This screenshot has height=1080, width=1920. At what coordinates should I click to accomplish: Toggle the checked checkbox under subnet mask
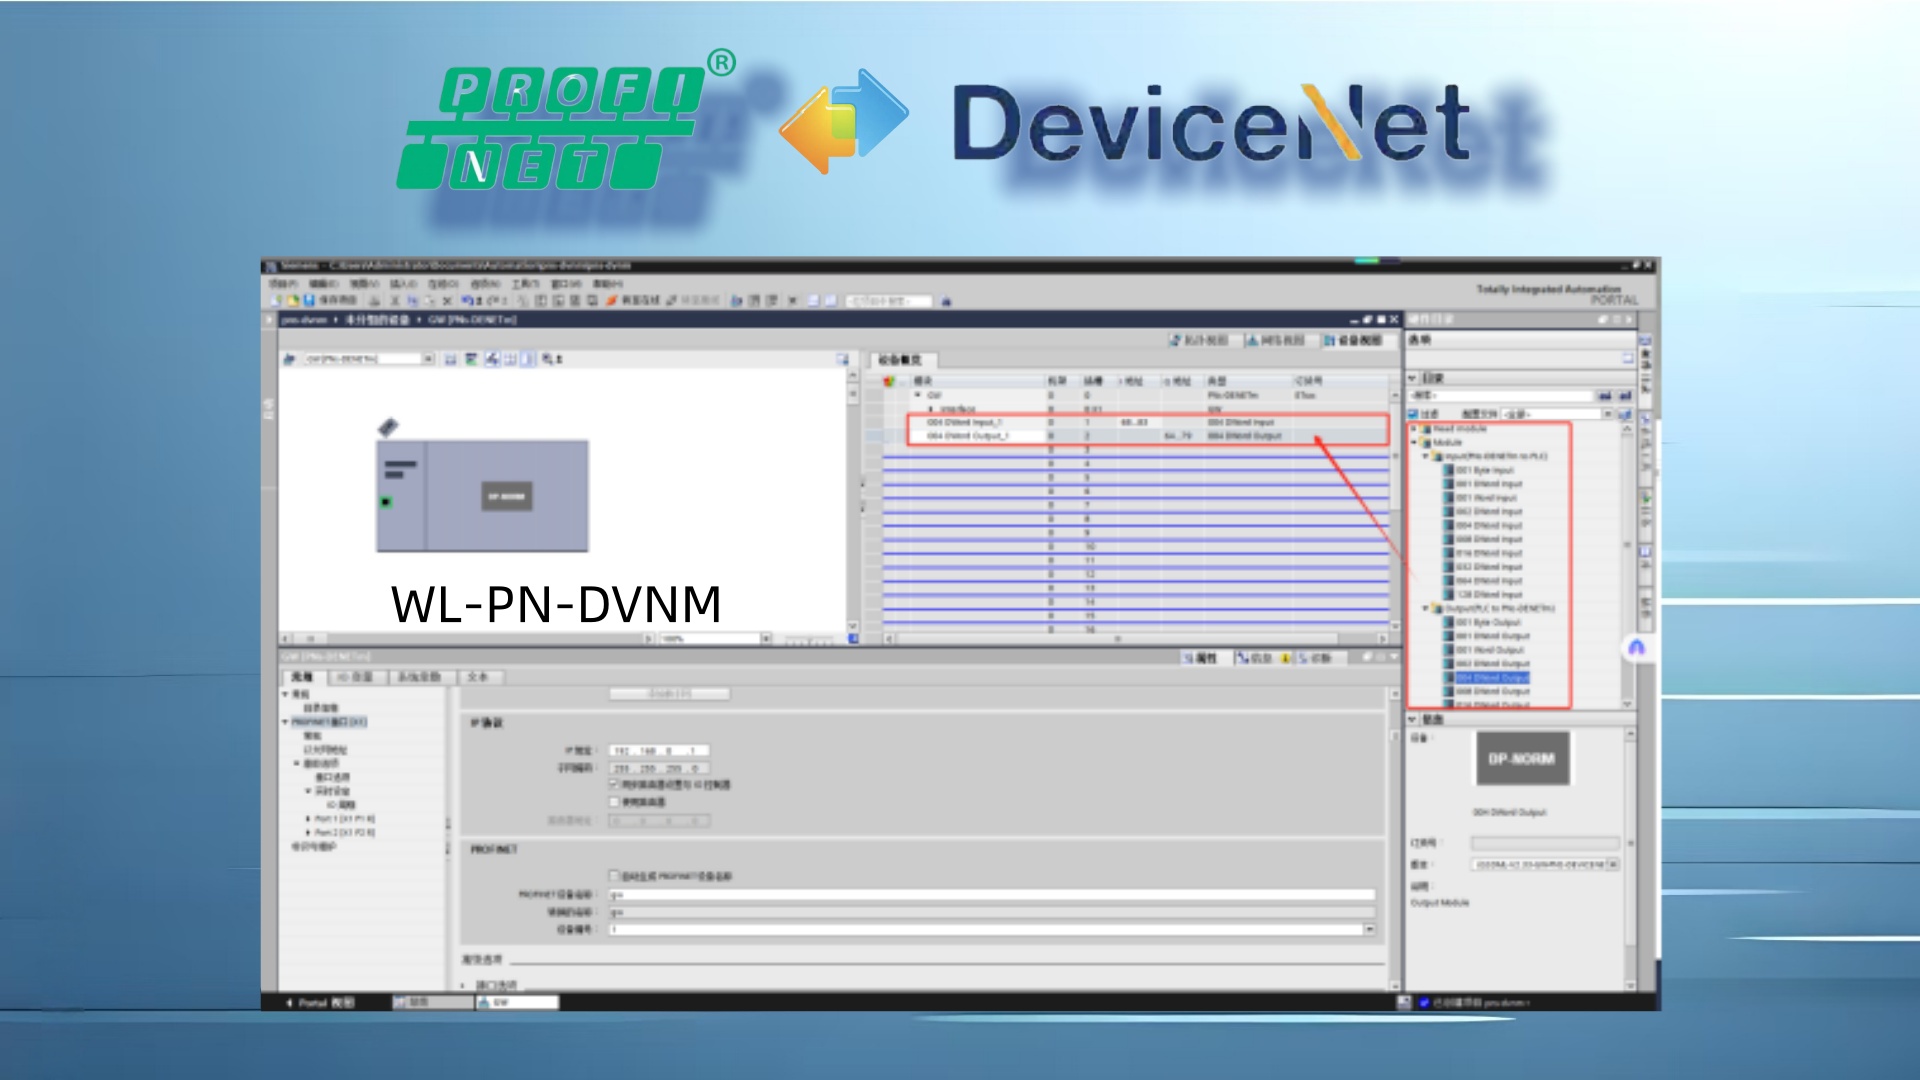[614, 785]
